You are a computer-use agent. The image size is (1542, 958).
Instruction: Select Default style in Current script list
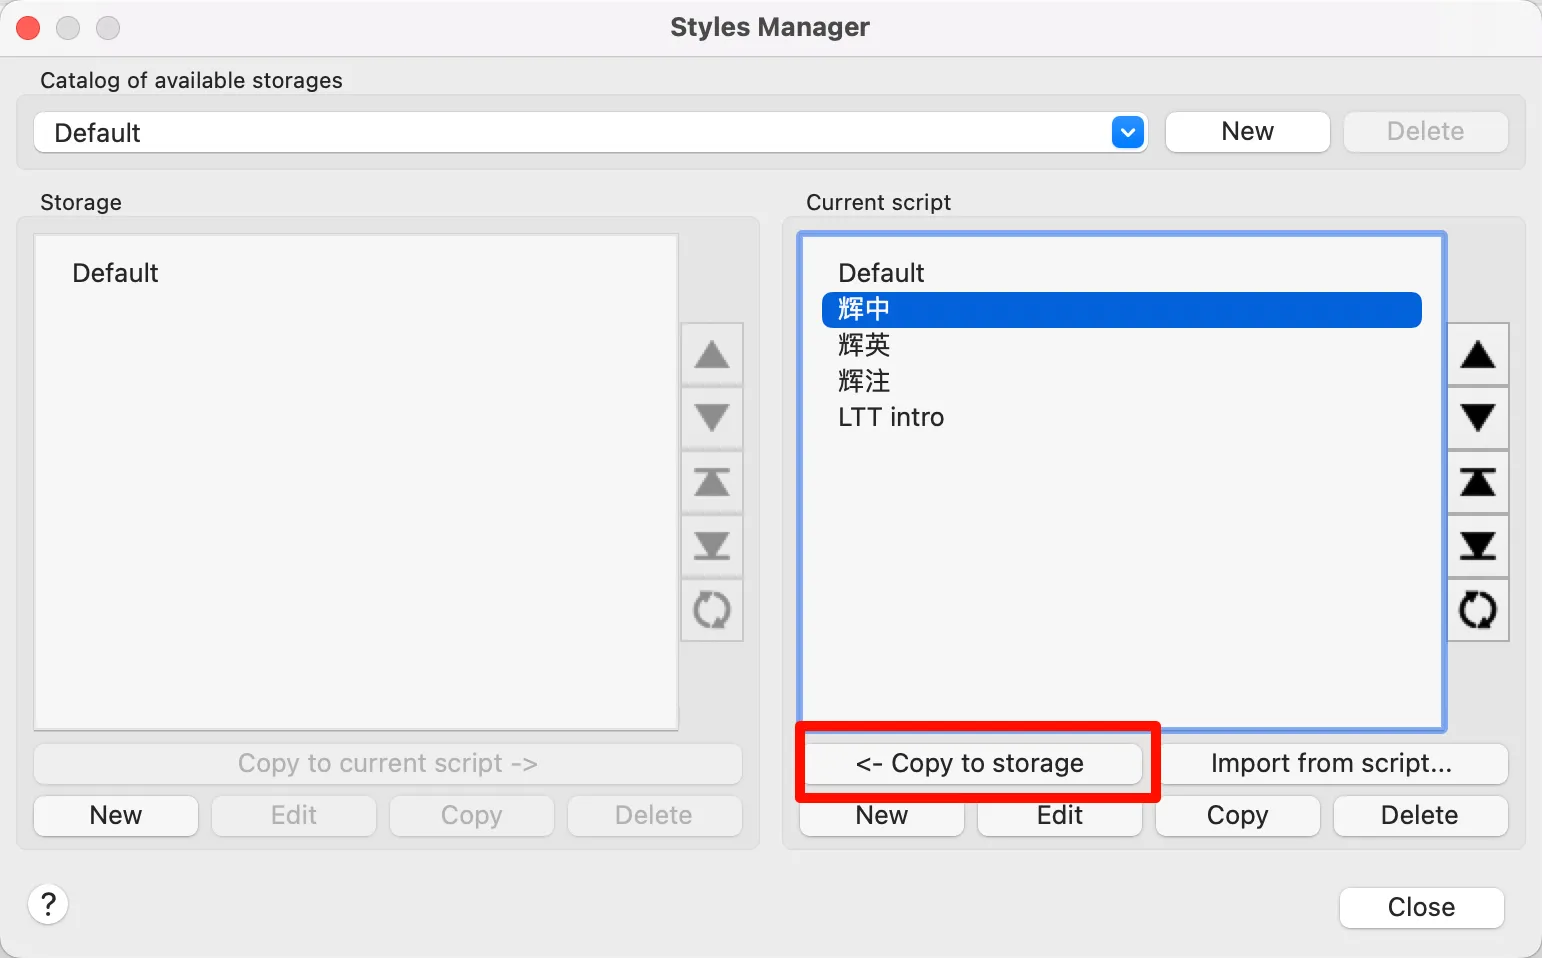click(881, 273)
